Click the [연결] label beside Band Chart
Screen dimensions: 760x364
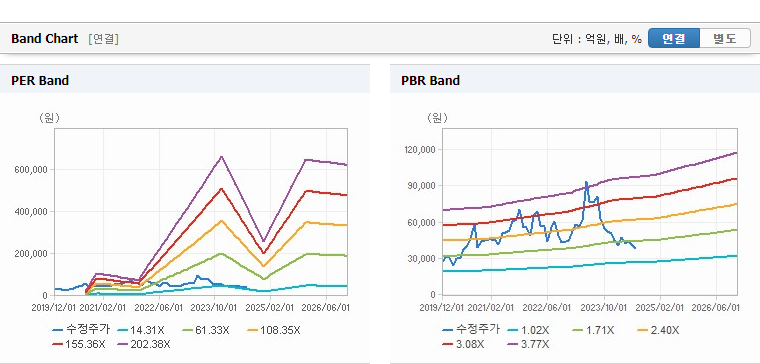pos(103,39)
